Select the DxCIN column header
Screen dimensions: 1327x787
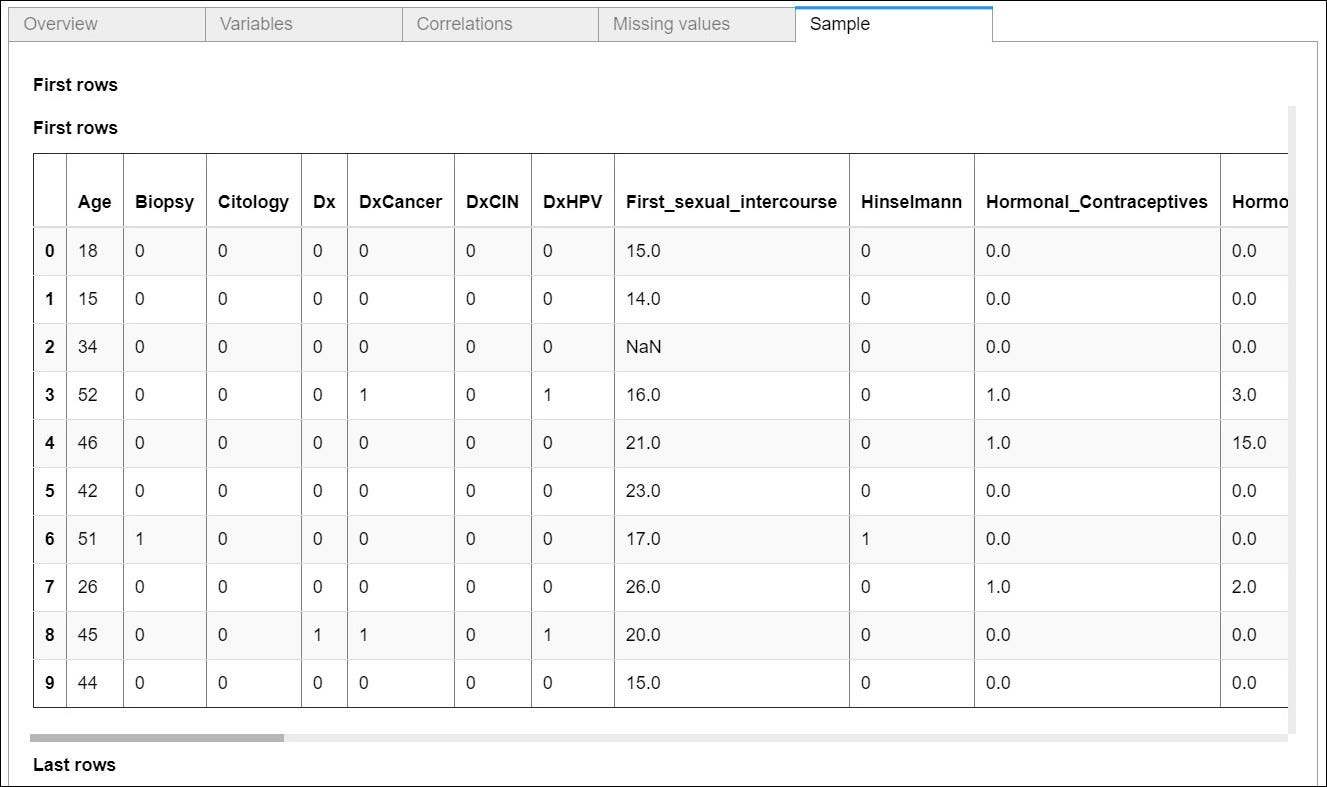point(493,201)
